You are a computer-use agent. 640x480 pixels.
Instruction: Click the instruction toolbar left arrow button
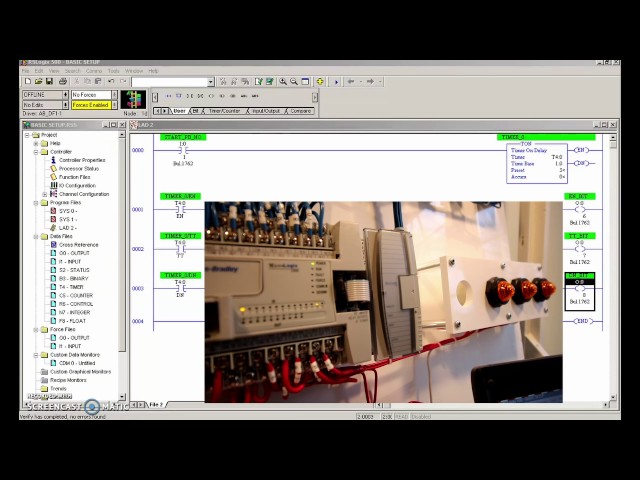(155, 97)
